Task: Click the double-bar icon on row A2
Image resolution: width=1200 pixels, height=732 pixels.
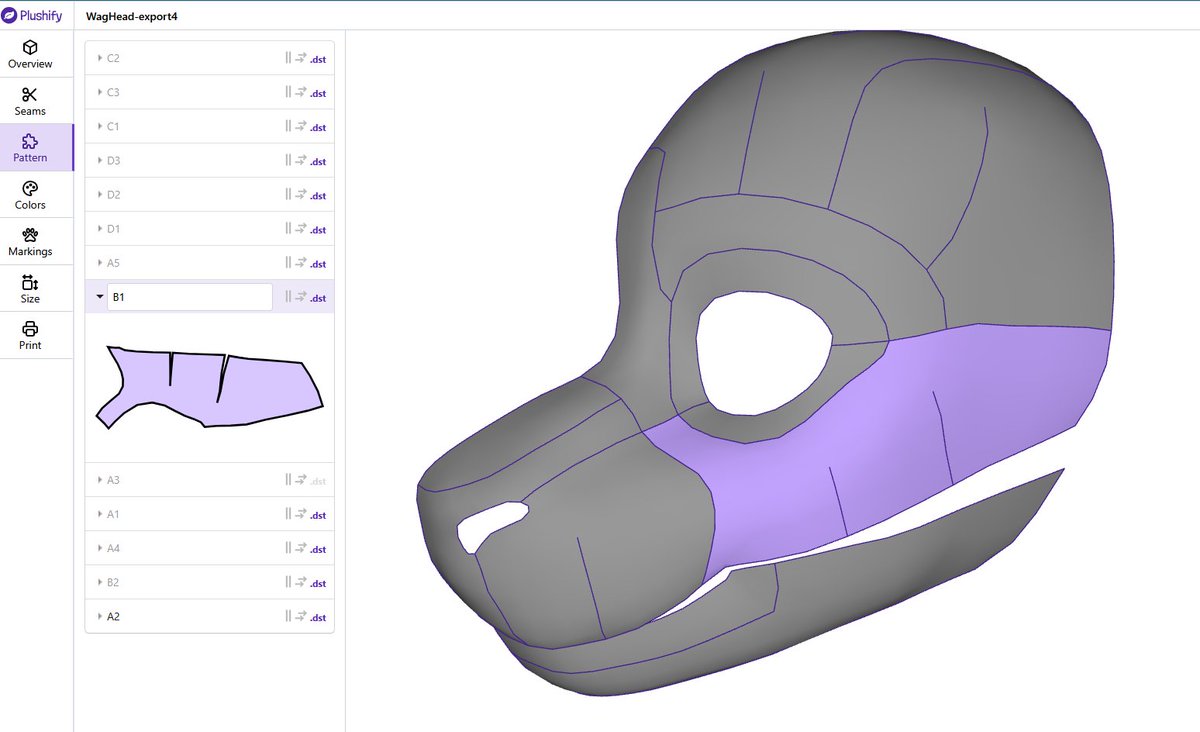Action: 288,616
